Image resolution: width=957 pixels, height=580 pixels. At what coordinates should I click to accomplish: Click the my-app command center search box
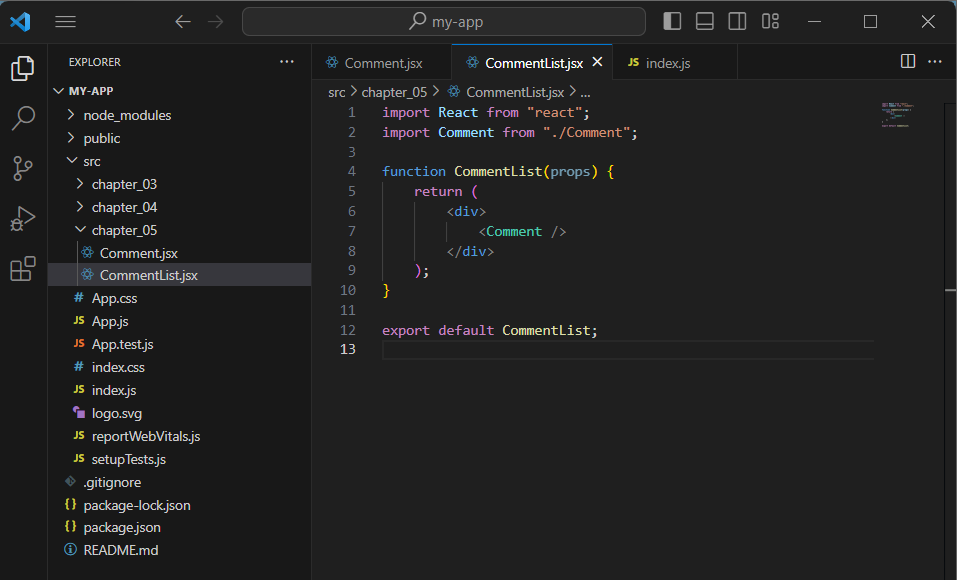(444, 22)
